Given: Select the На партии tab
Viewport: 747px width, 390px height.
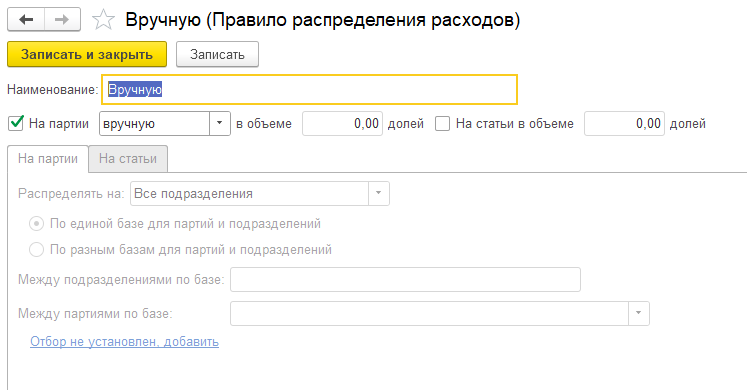Looking at the screenshot, I should click(x=48, y=159).
